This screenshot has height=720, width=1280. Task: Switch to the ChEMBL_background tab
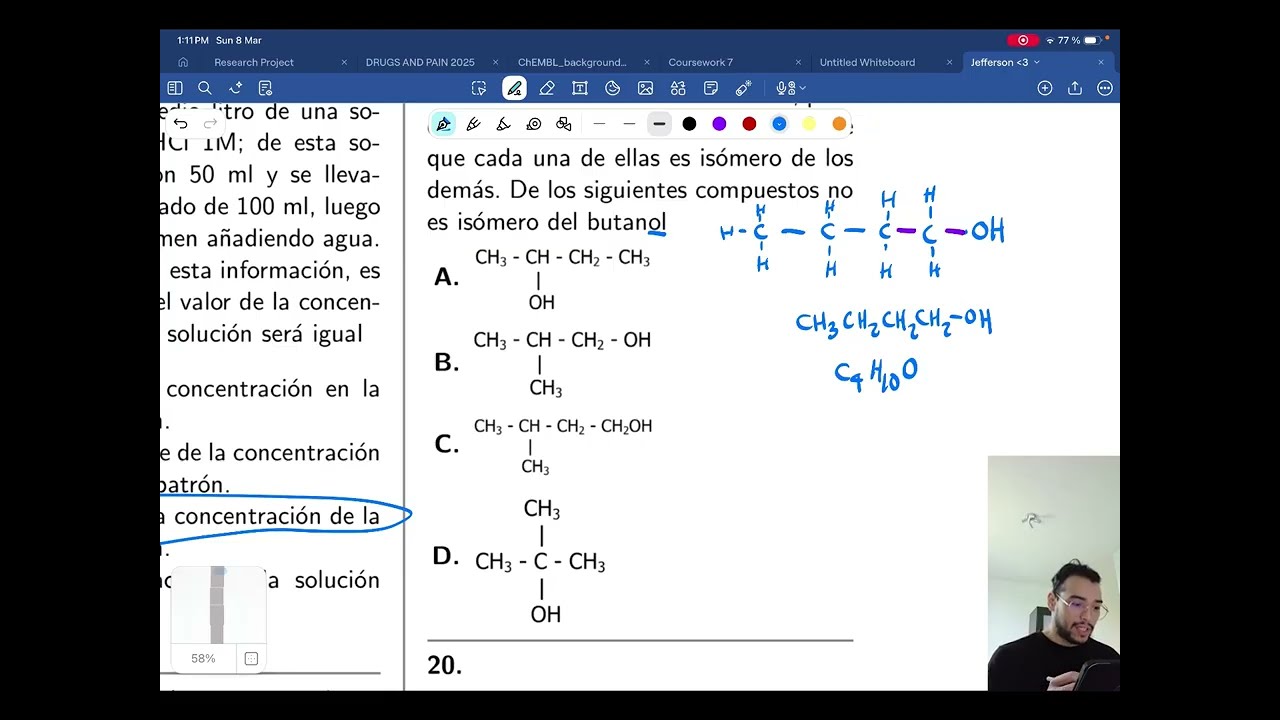pyautogui.click(x=572, y=62)
